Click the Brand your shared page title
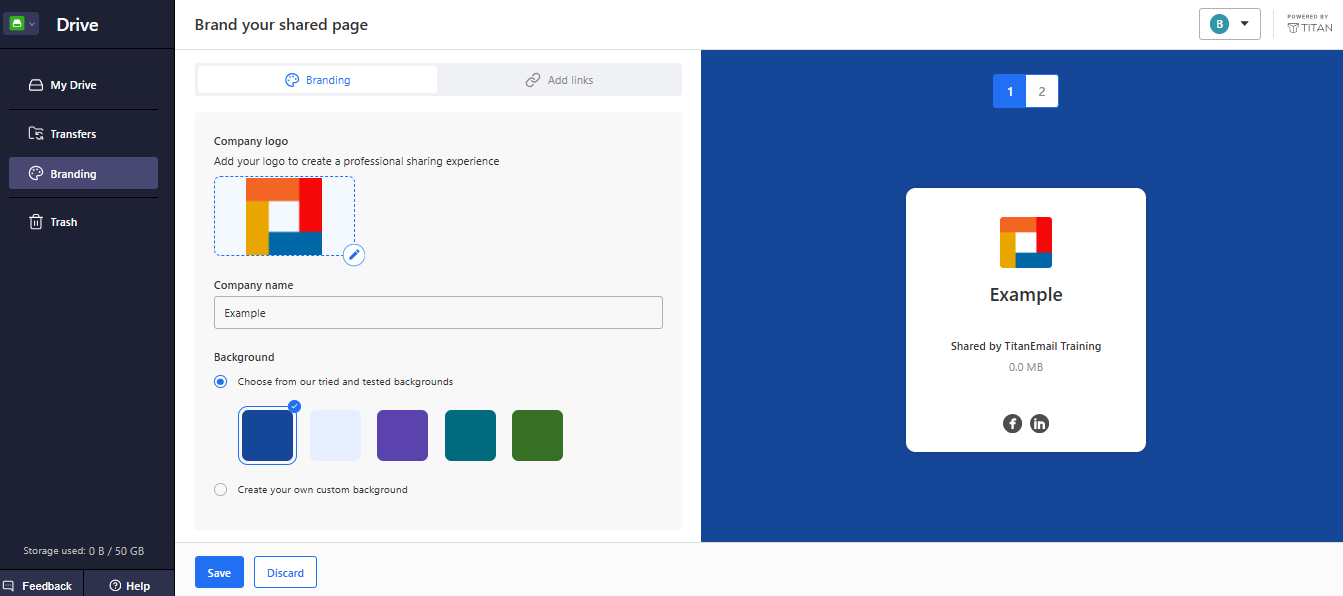The height and width of the screenshot is (596, 1343). click(281, 25)
